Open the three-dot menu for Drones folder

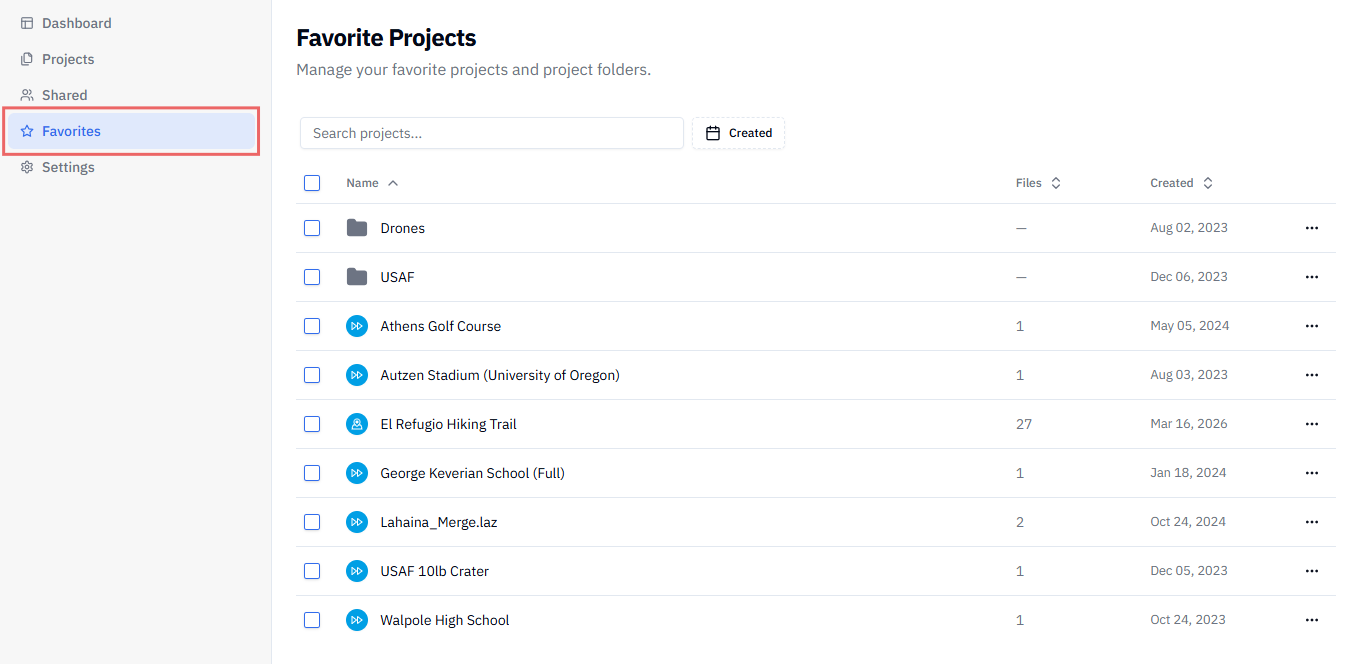click(1312, 228)
